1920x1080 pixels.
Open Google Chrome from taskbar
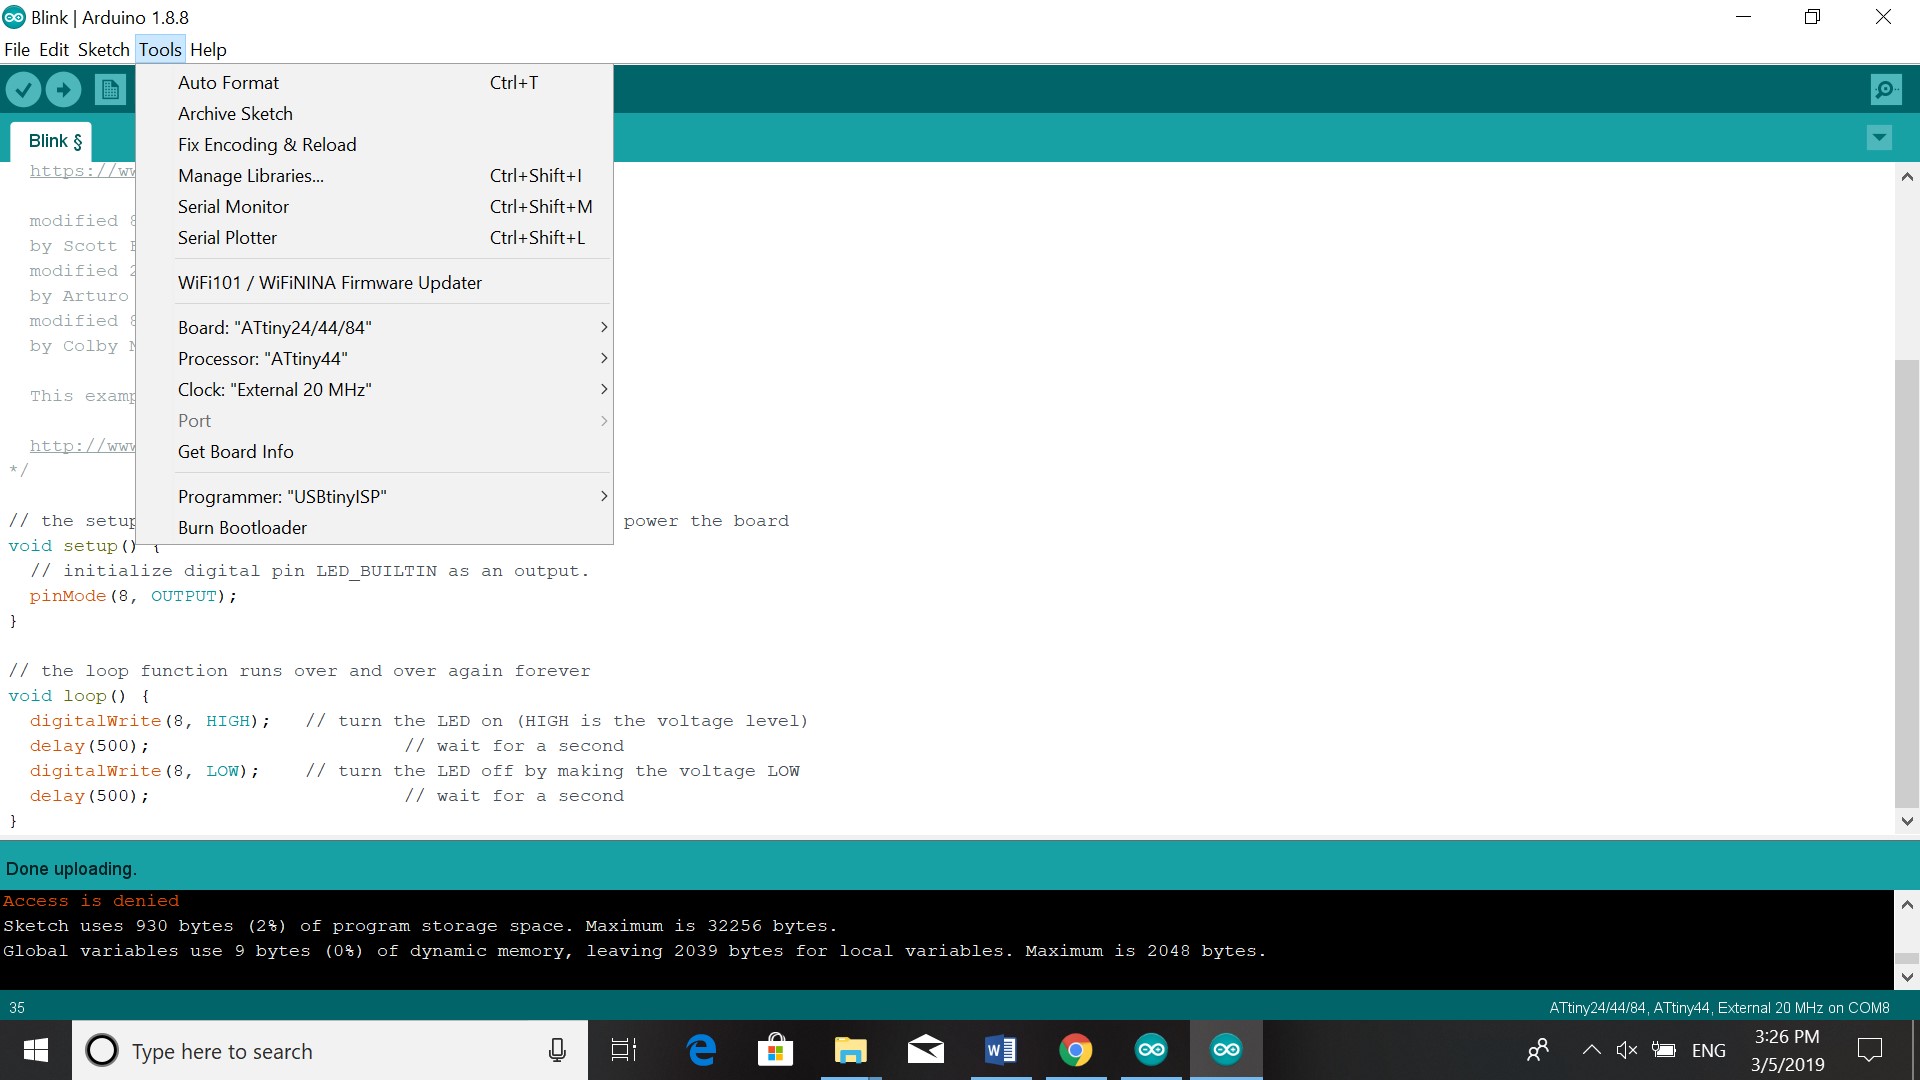[1076, 1050]
